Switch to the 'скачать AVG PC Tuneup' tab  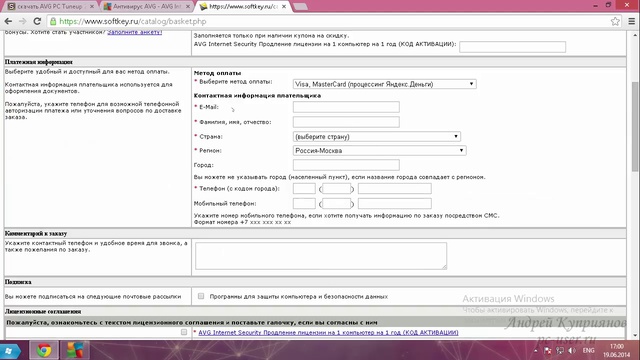click(x=50, y=7)
